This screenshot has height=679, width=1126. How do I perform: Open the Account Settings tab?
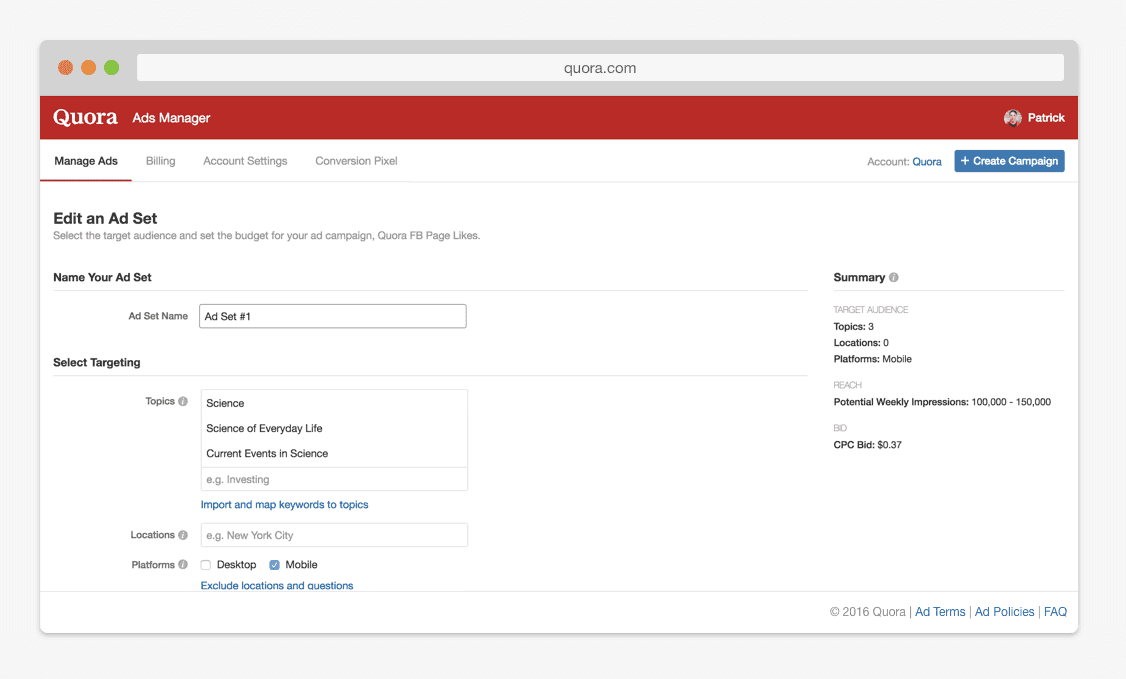pyautogui.click(x=245, y=161)
